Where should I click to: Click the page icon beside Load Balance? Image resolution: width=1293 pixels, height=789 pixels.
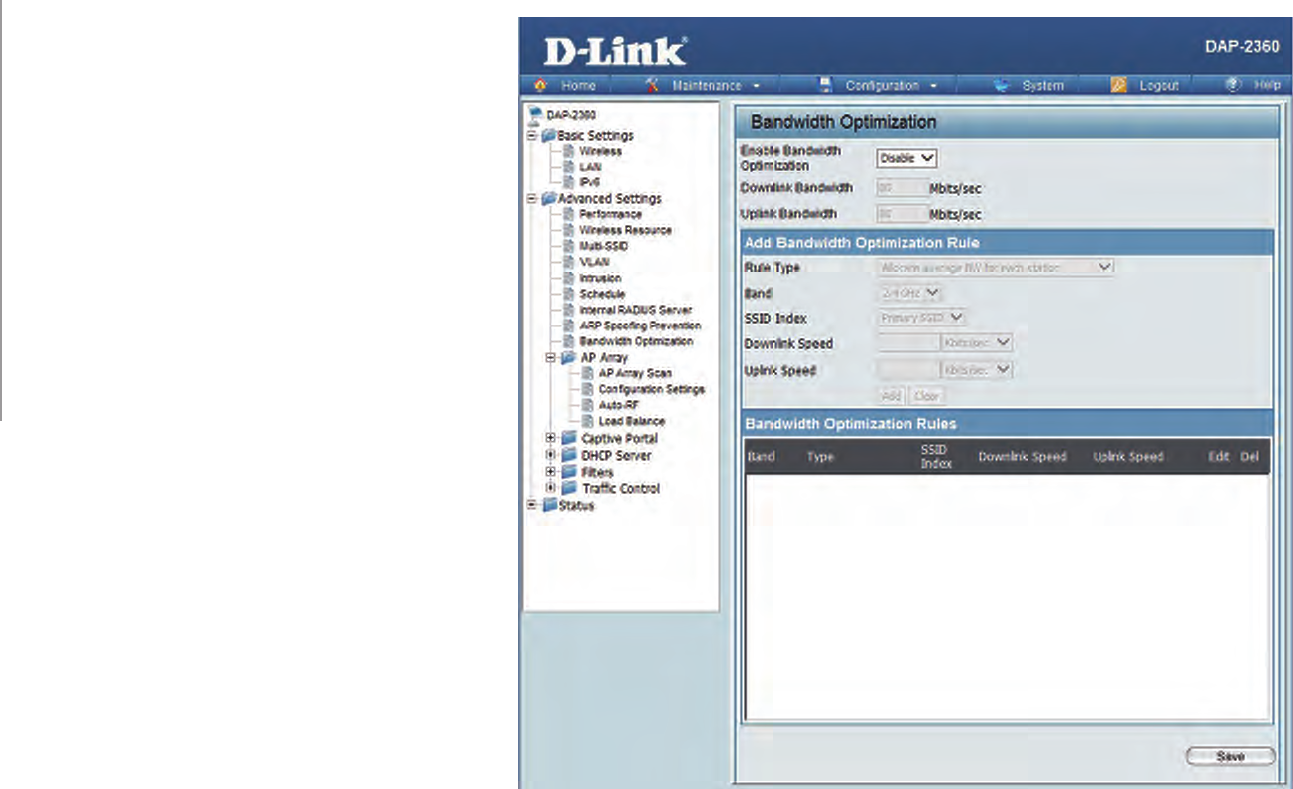588,421
